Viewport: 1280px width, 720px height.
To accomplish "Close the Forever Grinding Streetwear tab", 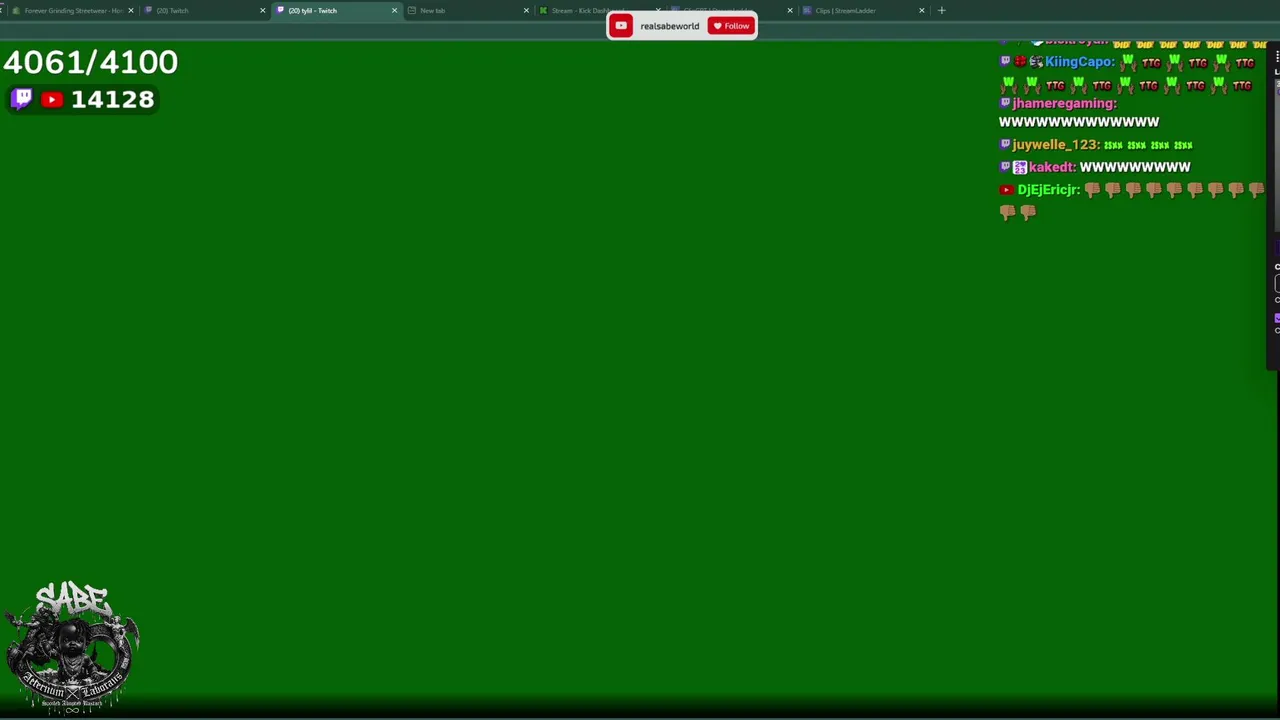I will tap(130, 10).
